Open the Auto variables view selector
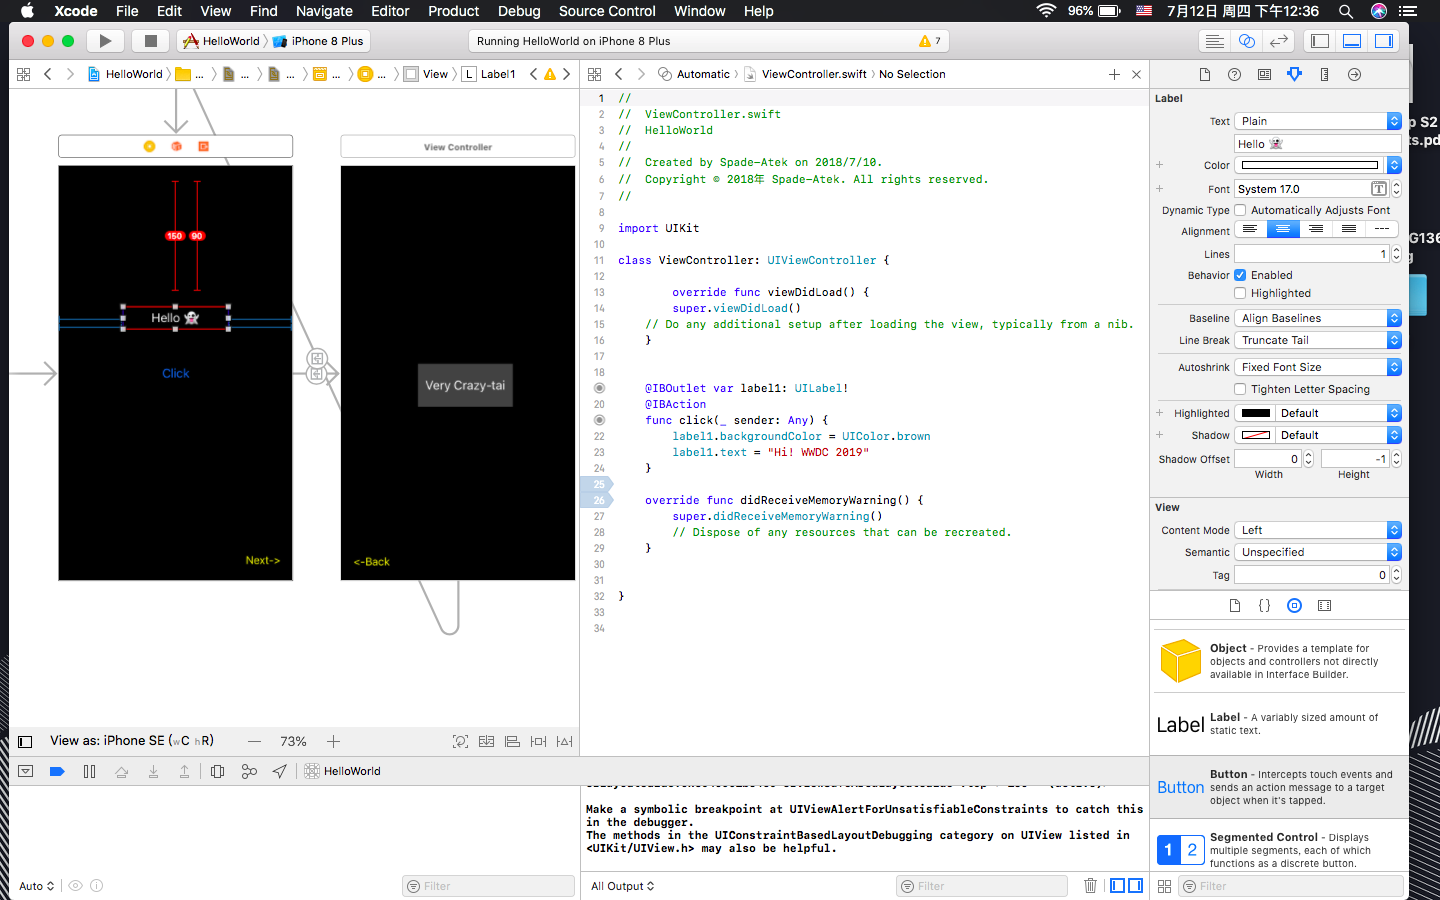 point(37,886)
